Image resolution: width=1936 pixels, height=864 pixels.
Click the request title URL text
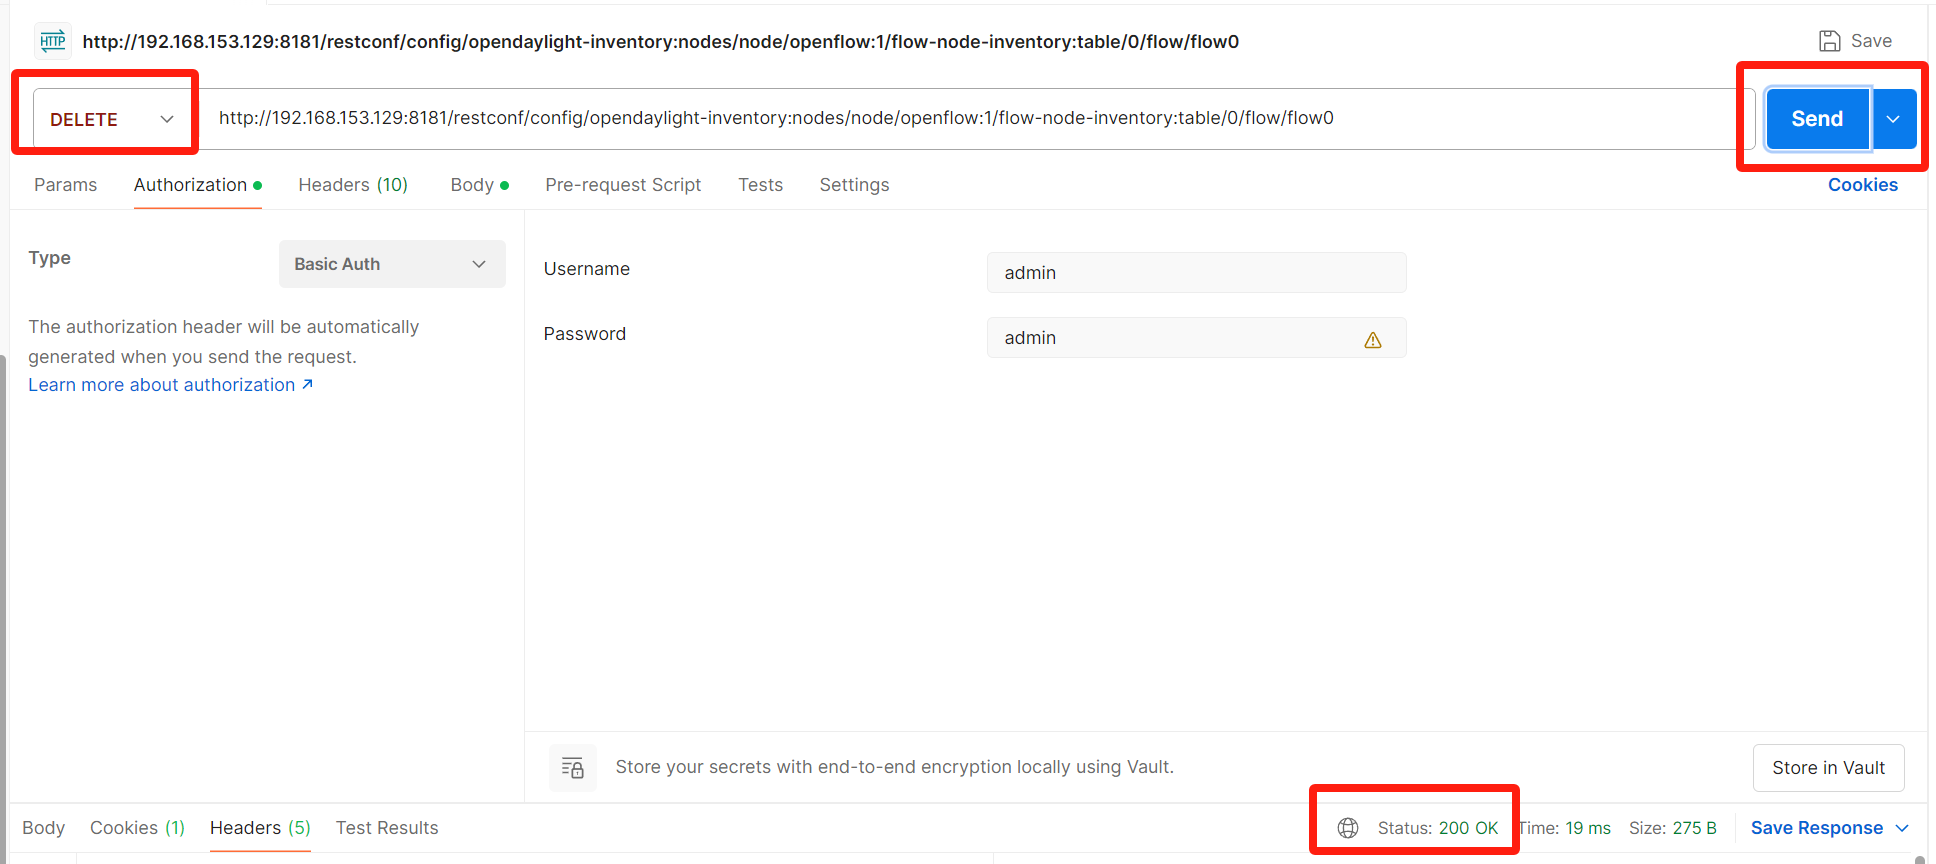point(660,41)
